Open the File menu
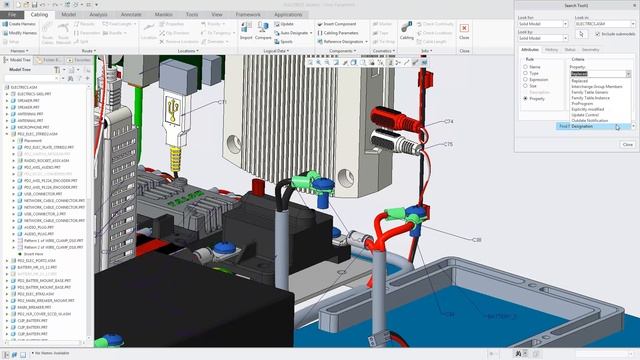Screen dimensions: 640x360 [x=12, y=15]
